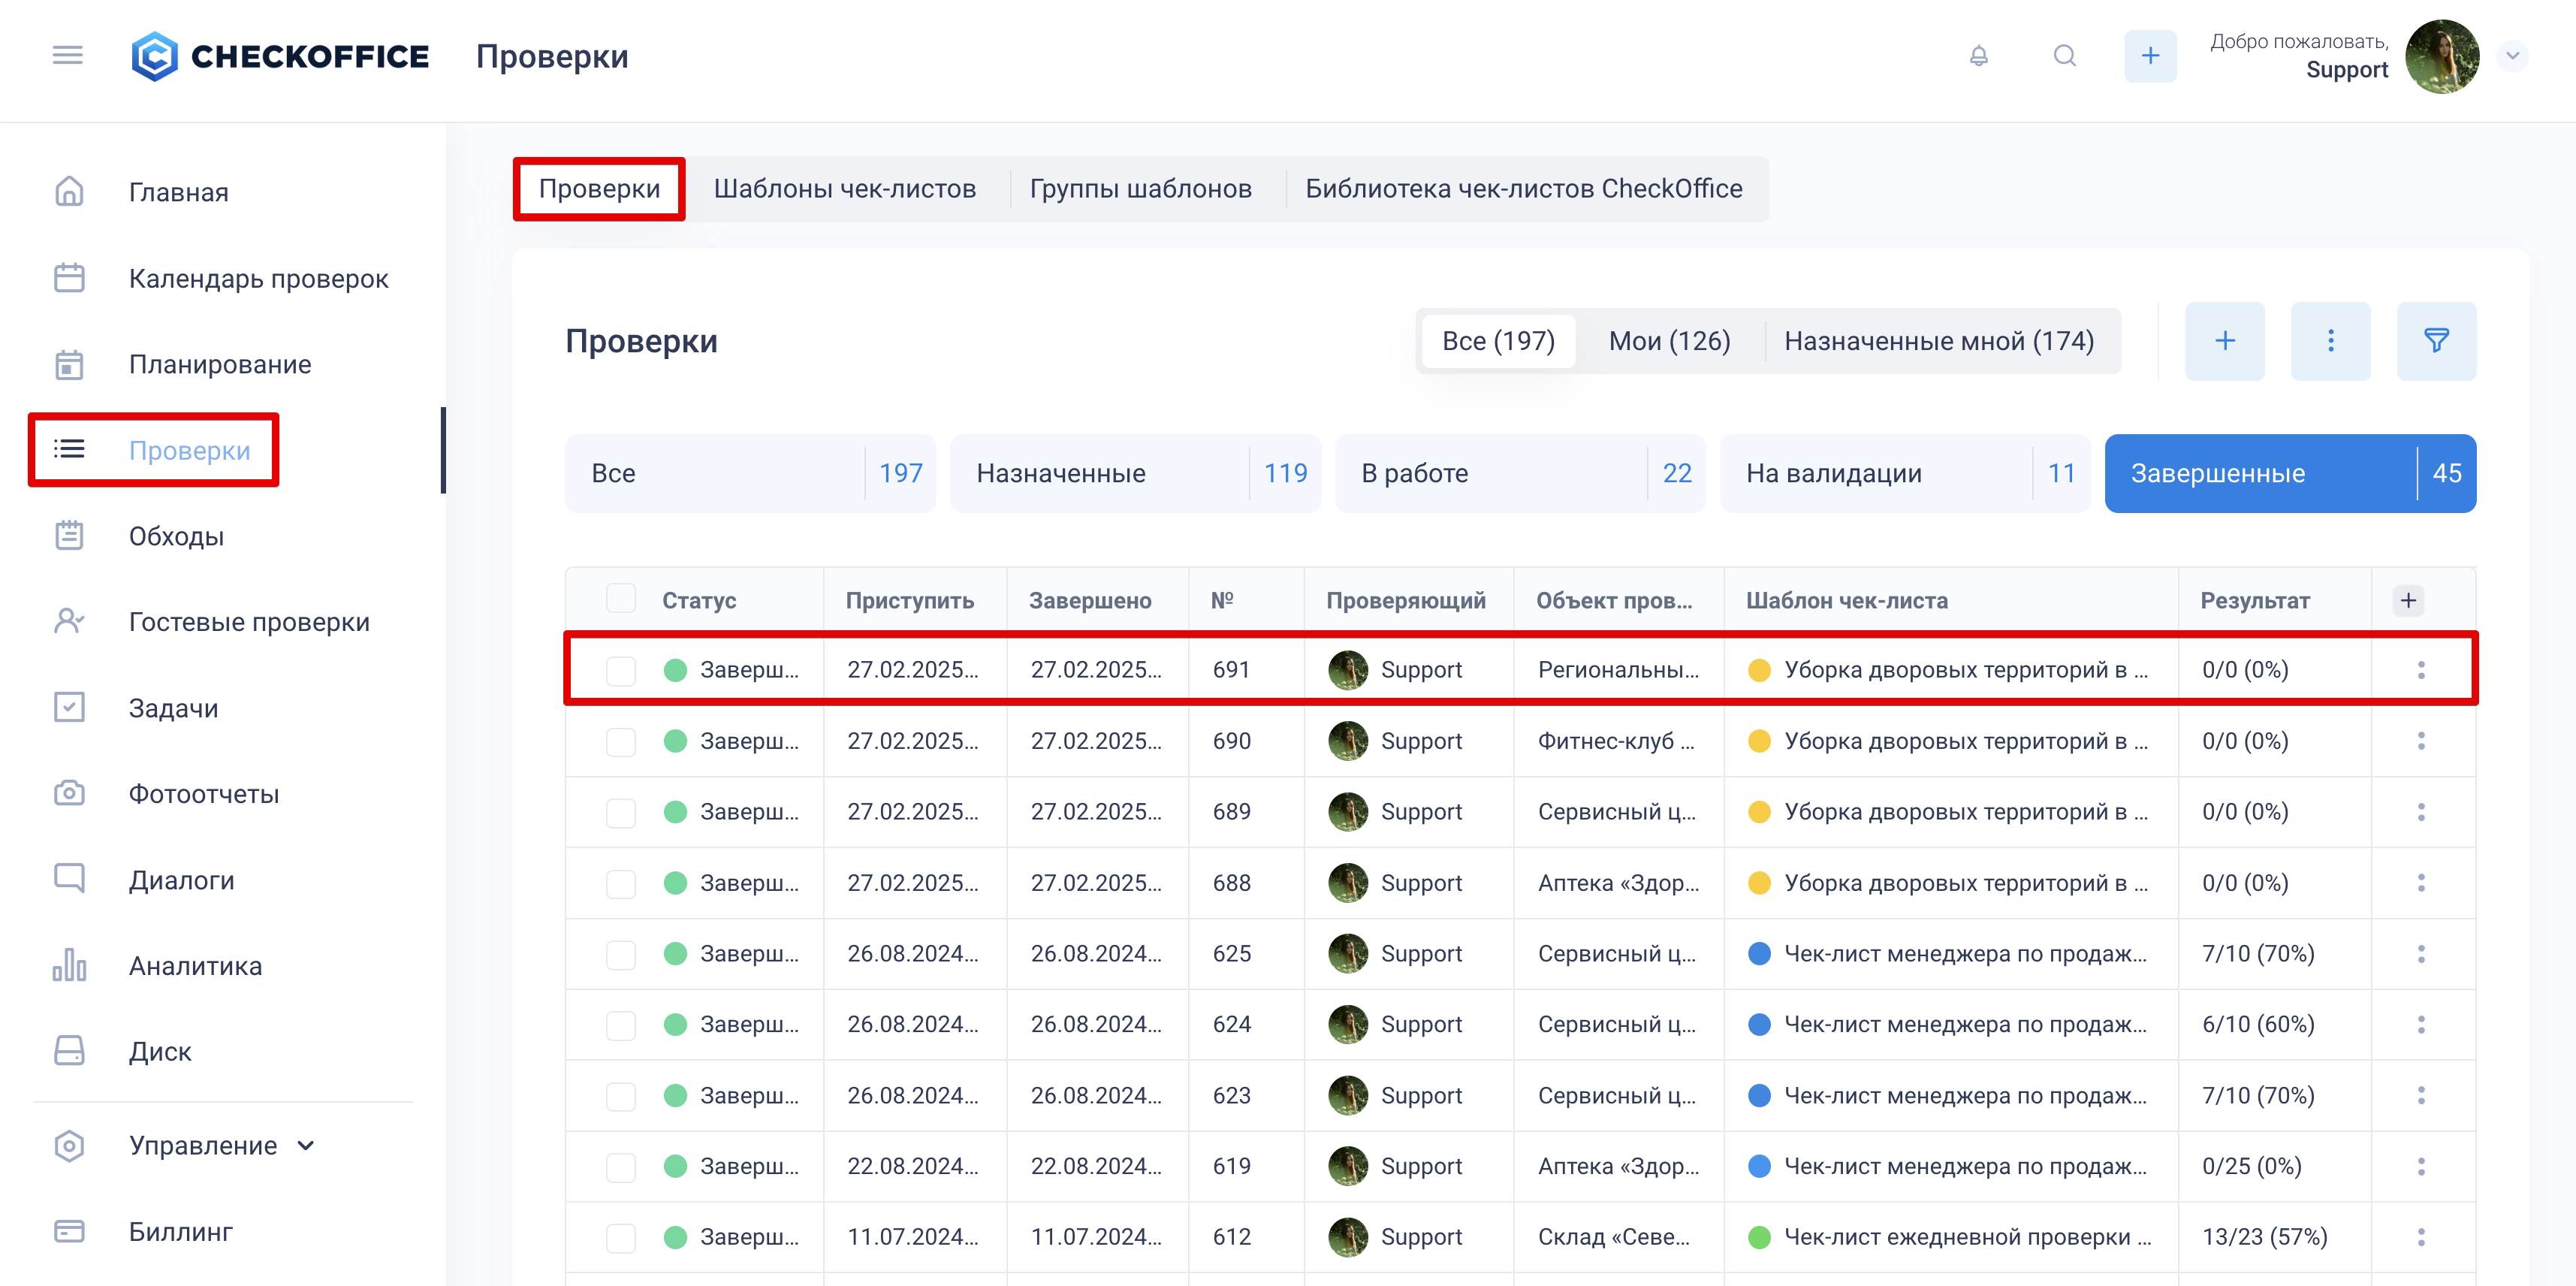2576x1286 pixels.
Task: Open the notifications bell icon
Action: [1978, 56]
